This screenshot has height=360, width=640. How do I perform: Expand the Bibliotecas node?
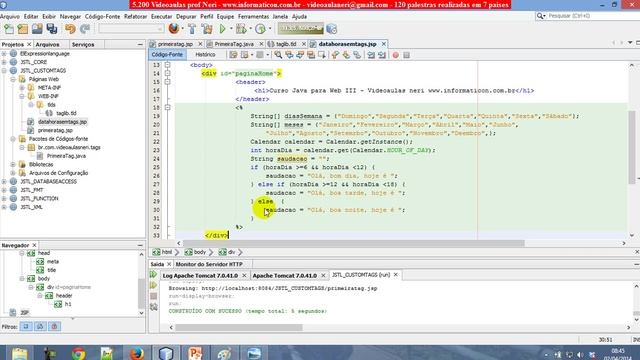(x=13, y=164)
